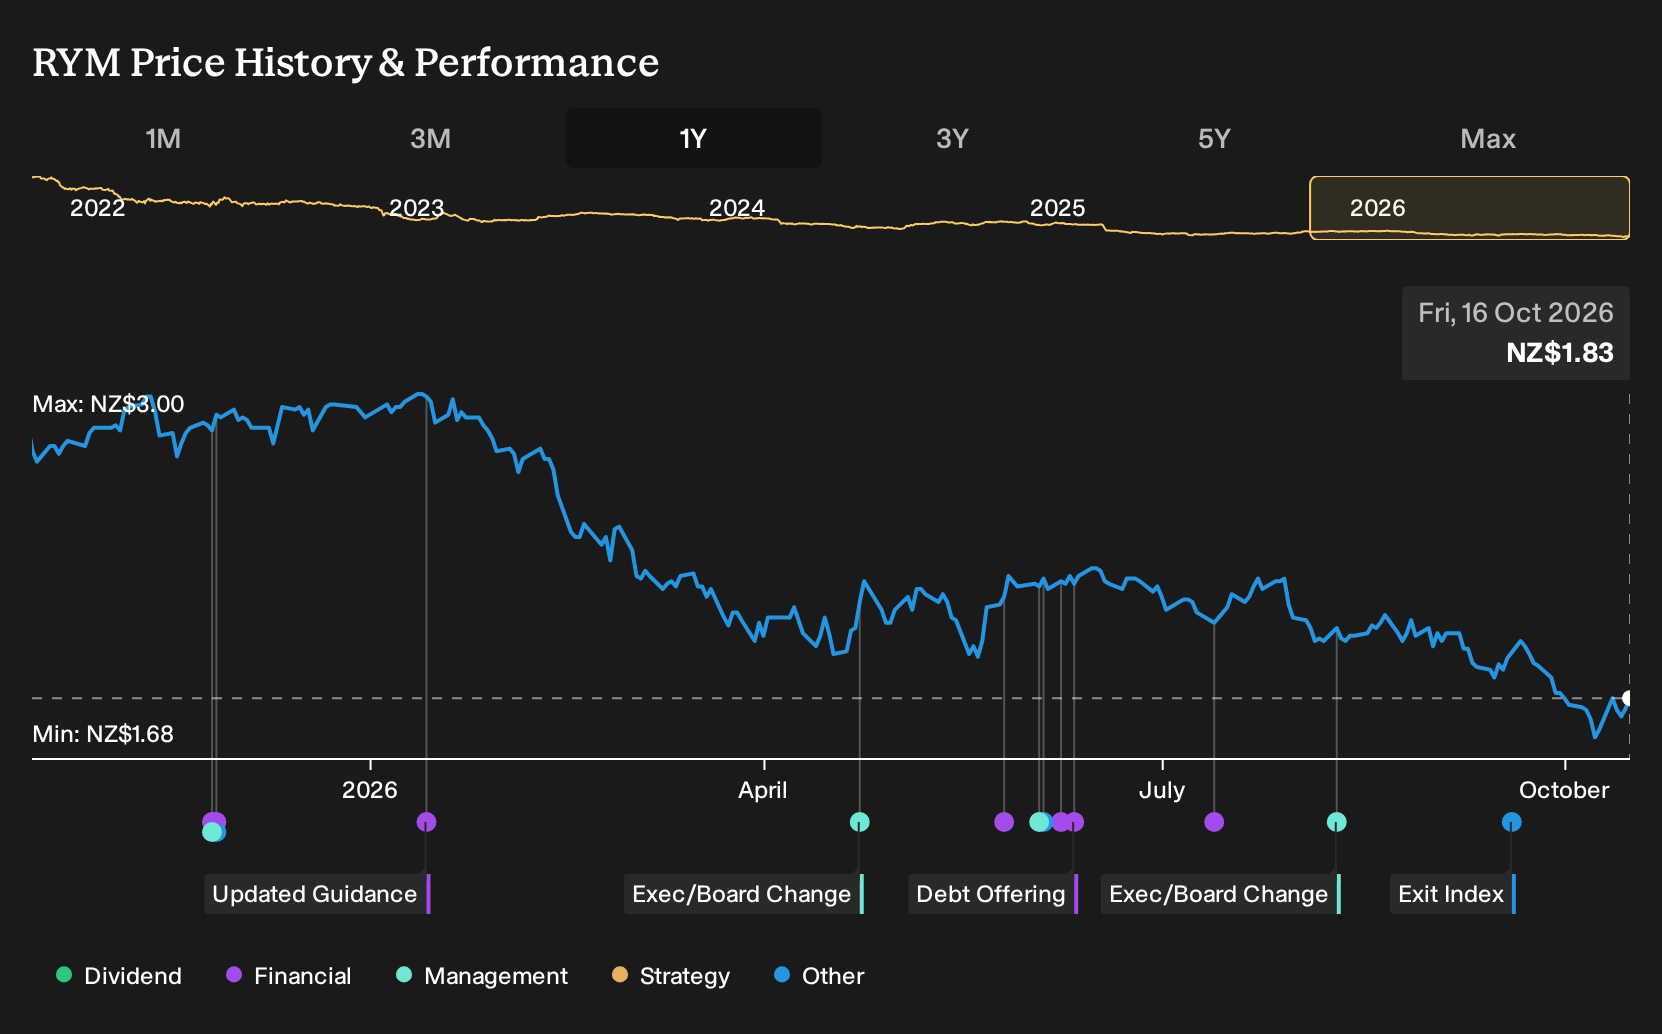The height and width of the screenshot is (1034, 1662).
Task: Open the Updated Guidance event label
Action: point(317,894)
